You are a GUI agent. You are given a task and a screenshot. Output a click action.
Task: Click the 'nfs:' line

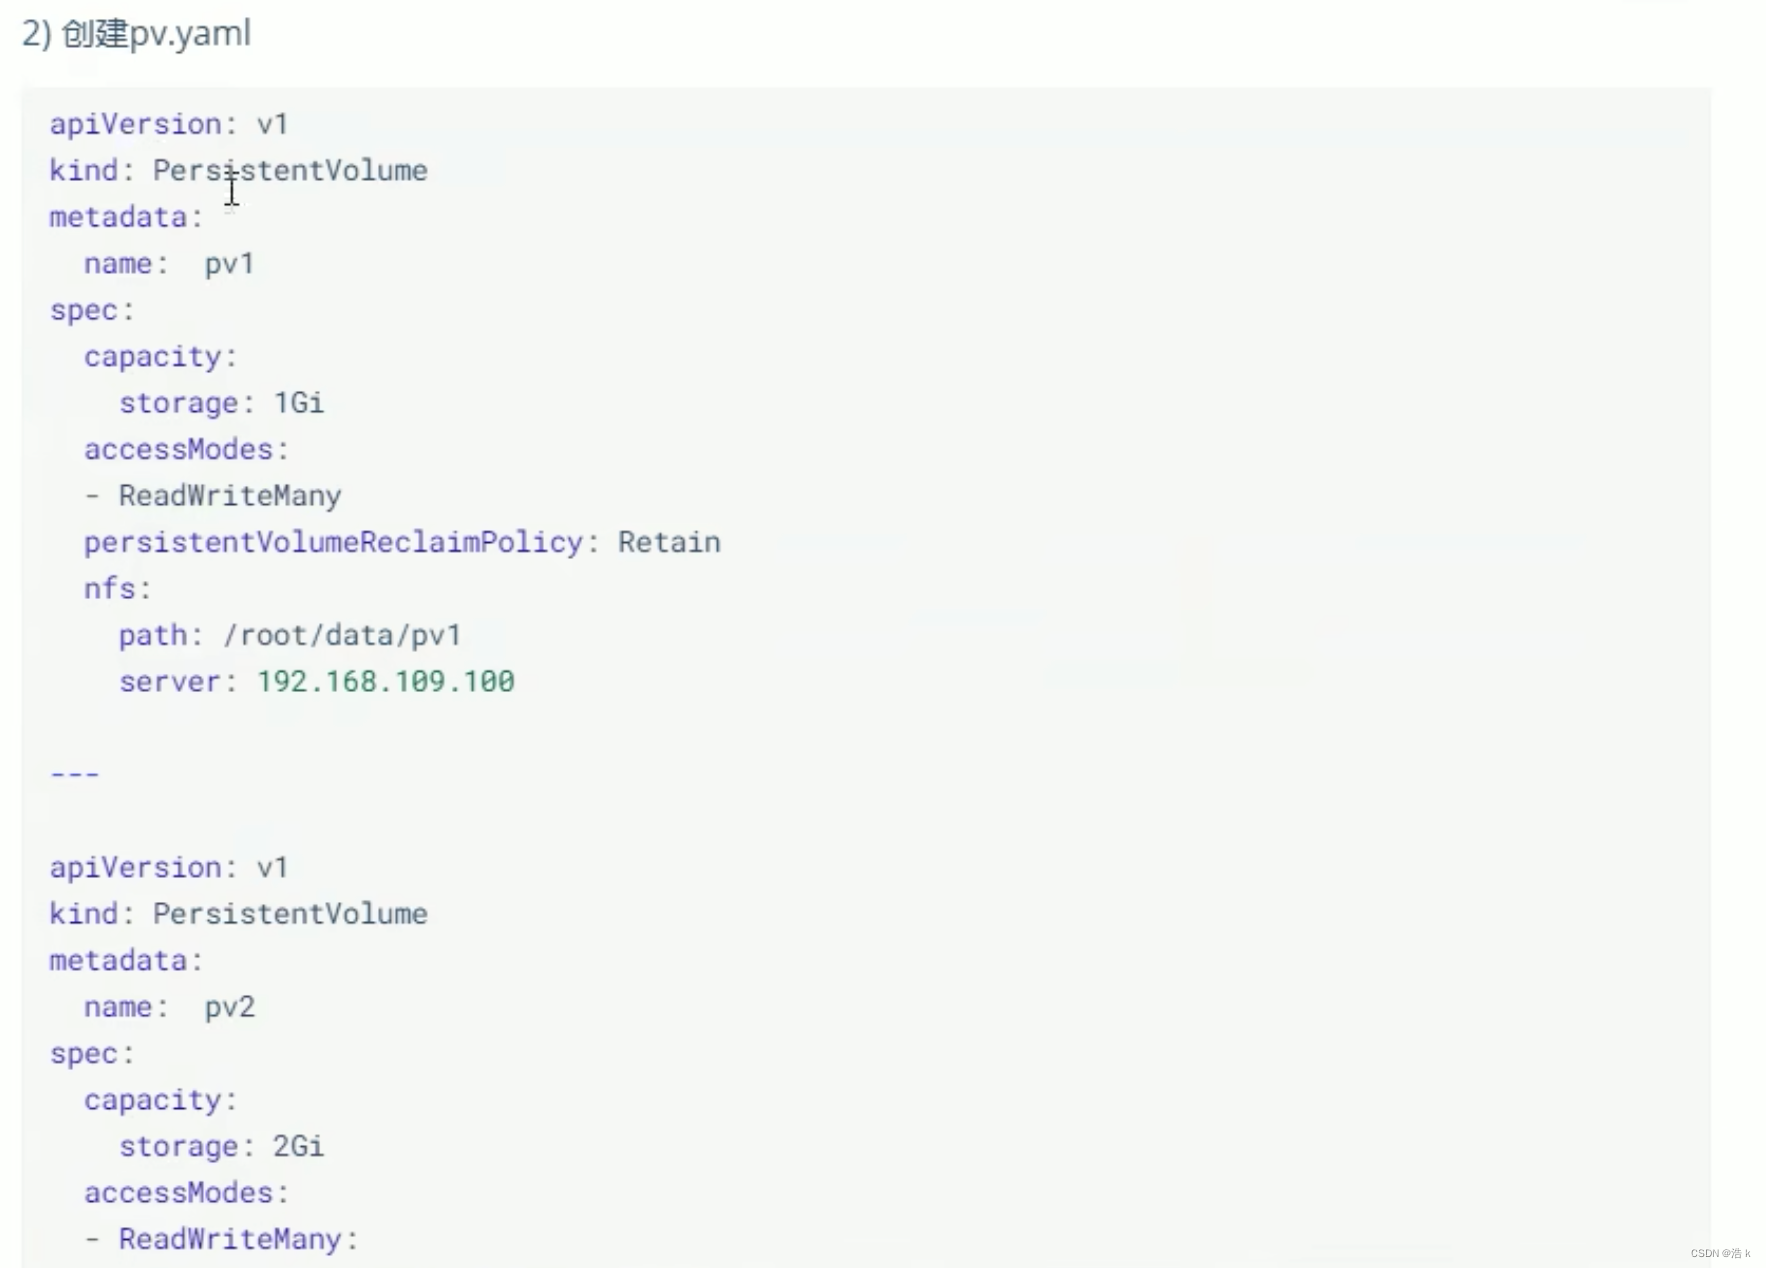point(117,588)
